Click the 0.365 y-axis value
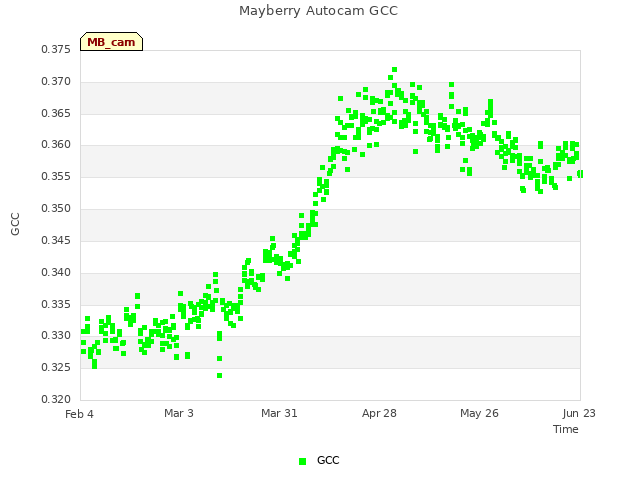 [x=56, y=113]
